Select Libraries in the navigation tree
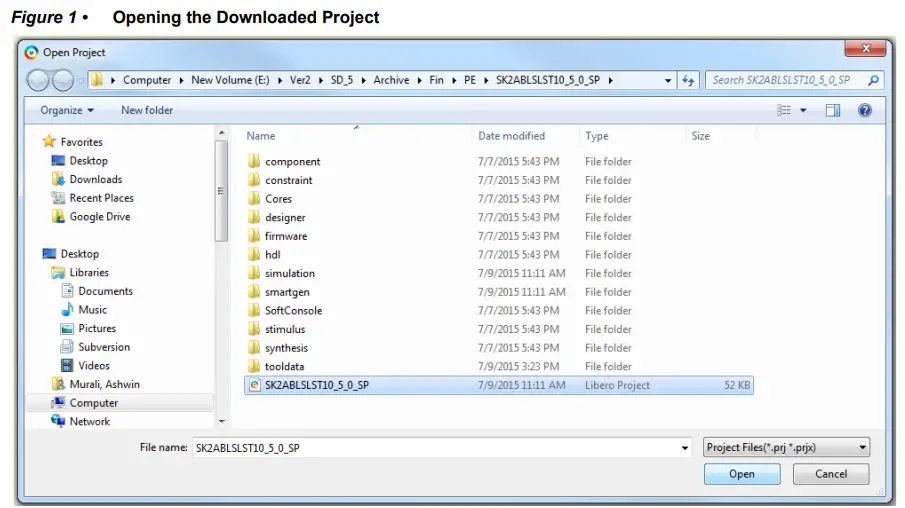Screen dimensions: 905x508 click(89, 272)
